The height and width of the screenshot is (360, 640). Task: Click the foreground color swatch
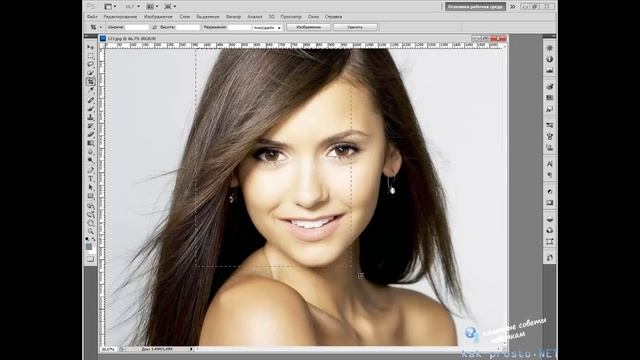coord(89,247)
